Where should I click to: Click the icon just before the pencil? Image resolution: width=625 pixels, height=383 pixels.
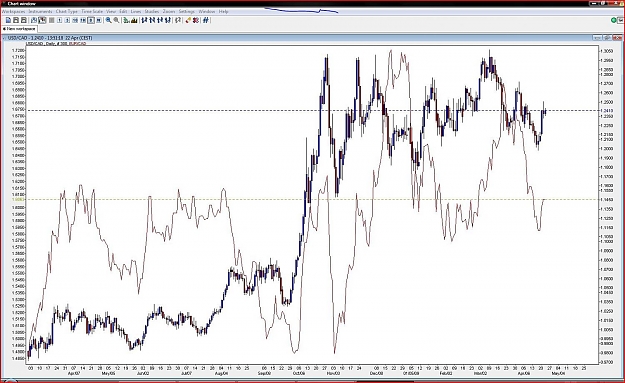(178, 20)
